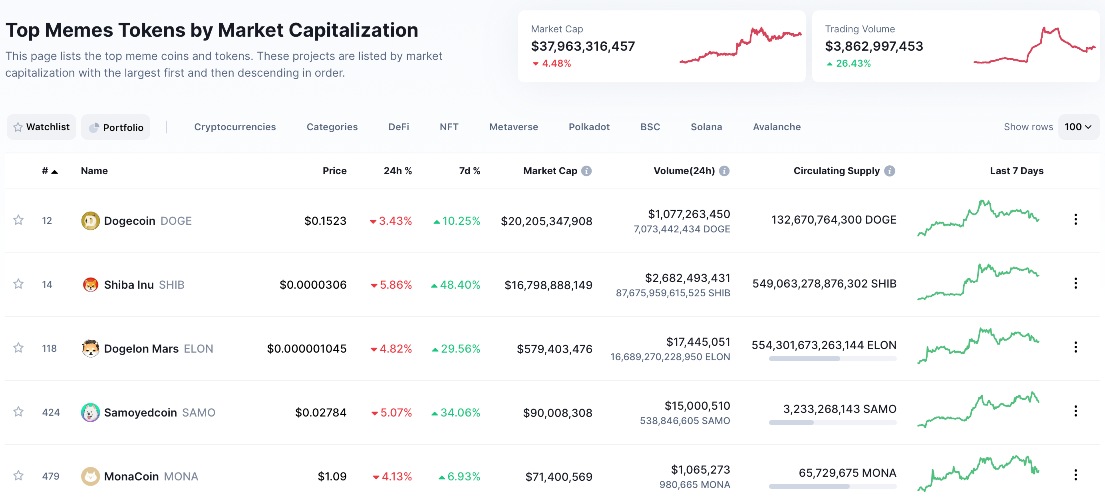Switch to NFT tab
Viewport: 1105px width, 500px height.
(449, 127)
